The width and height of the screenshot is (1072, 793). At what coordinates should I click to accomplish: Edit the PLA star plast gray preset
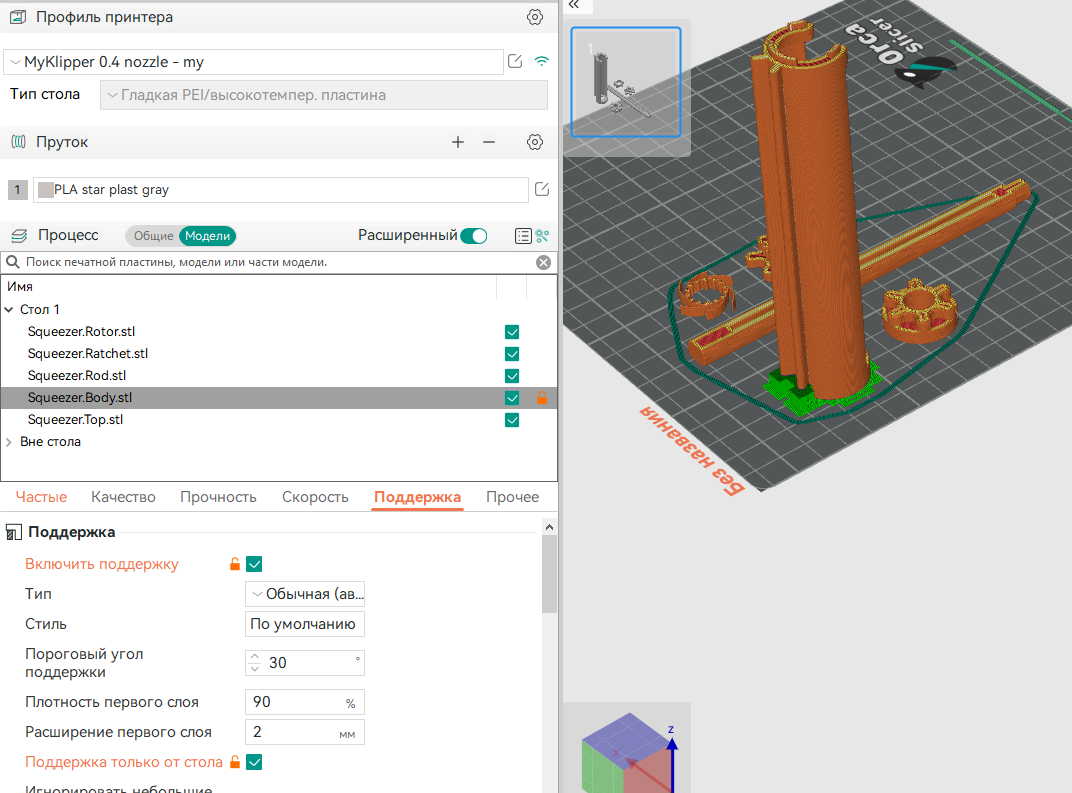click(x=541, y=189)
